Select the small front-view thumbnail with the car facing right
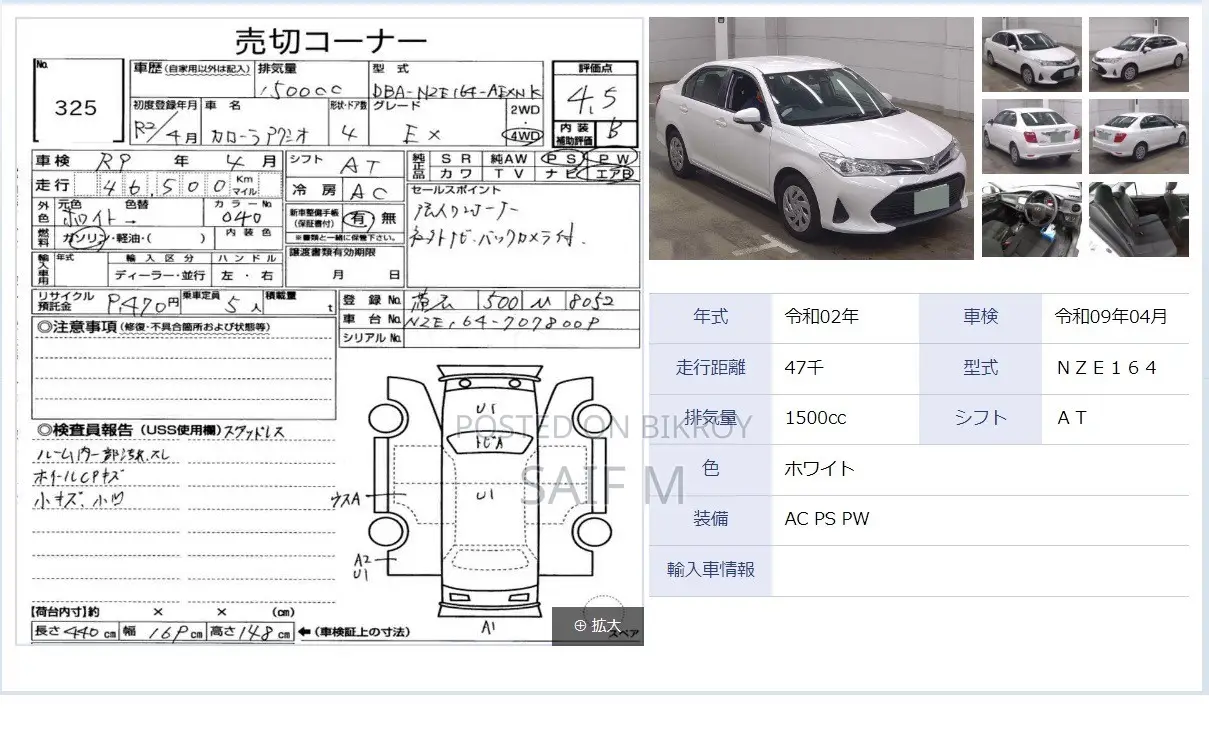This screenshot has width=1209, height=736. click(1032, 54)
